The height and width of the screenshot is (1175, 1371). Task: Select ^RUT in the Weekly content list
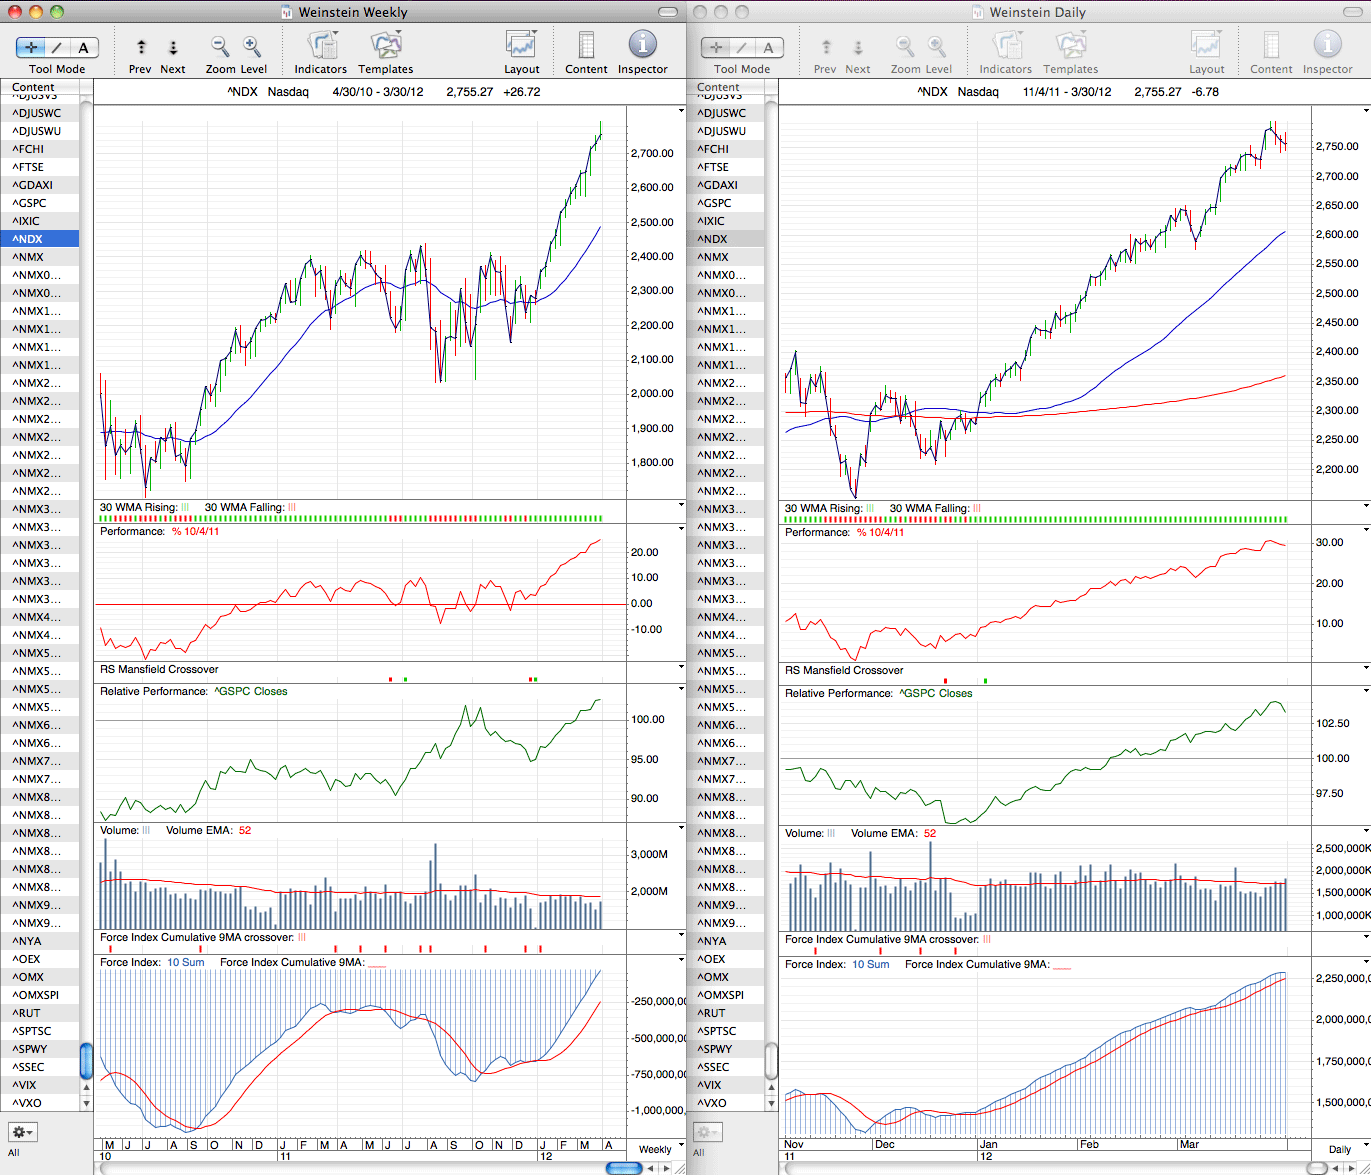pos(40,1013)
